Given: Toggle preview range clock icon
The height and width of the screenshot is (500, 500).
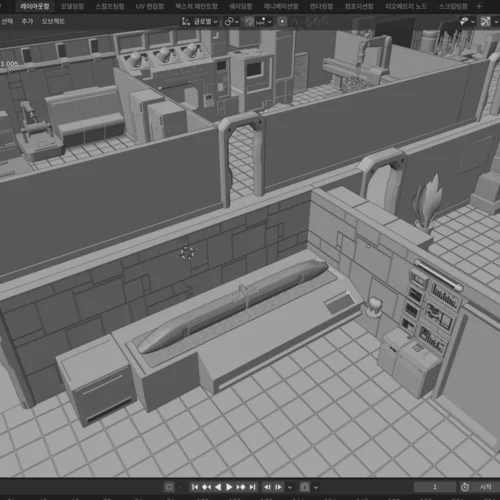Looking at the screenshot, I should point(465,487).
